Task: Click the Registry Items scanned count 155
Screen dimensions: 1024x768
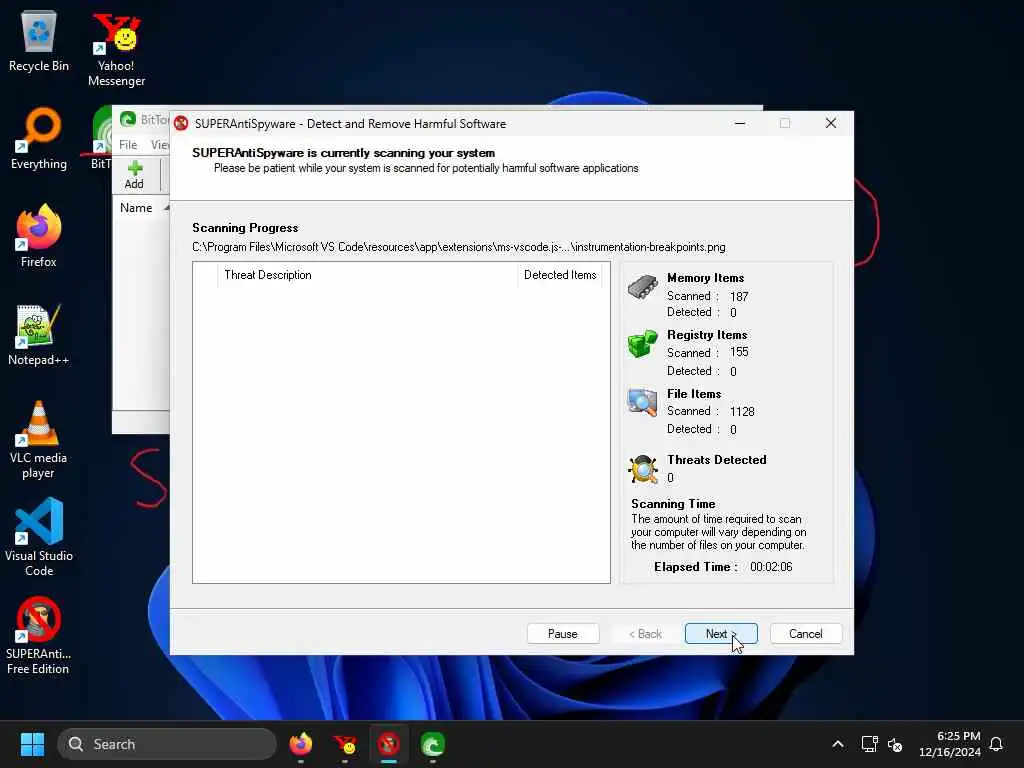Action: tap(739, 352)
